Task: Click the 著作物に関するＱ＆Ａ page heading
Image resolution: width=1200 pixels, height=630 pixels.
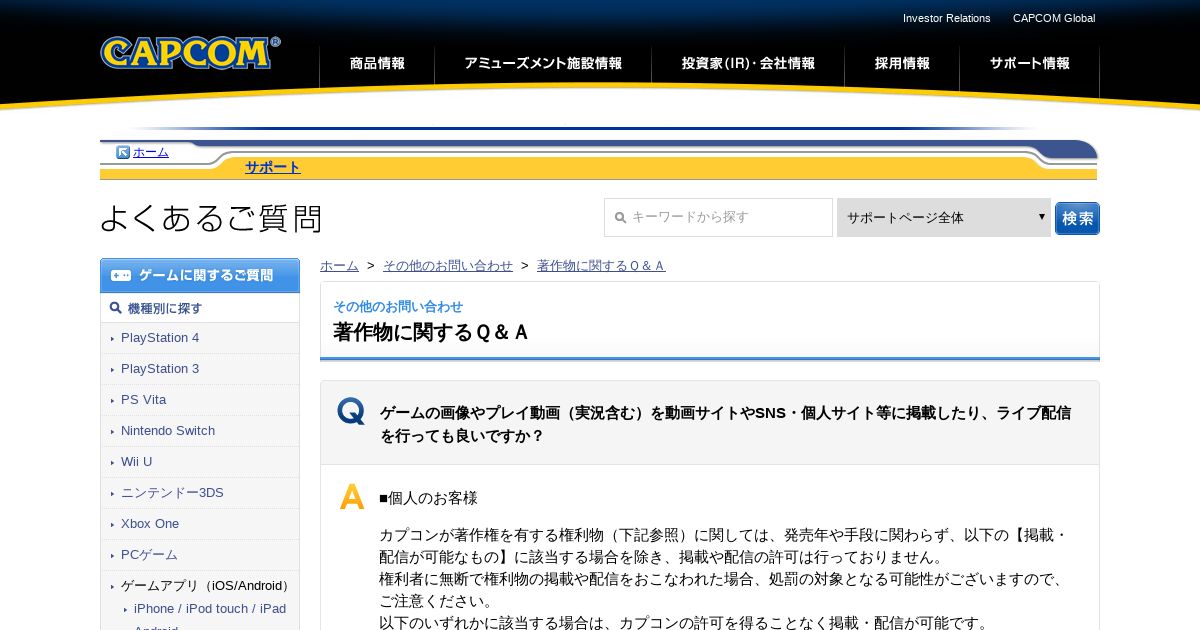Action: click(x=431, y=332)
